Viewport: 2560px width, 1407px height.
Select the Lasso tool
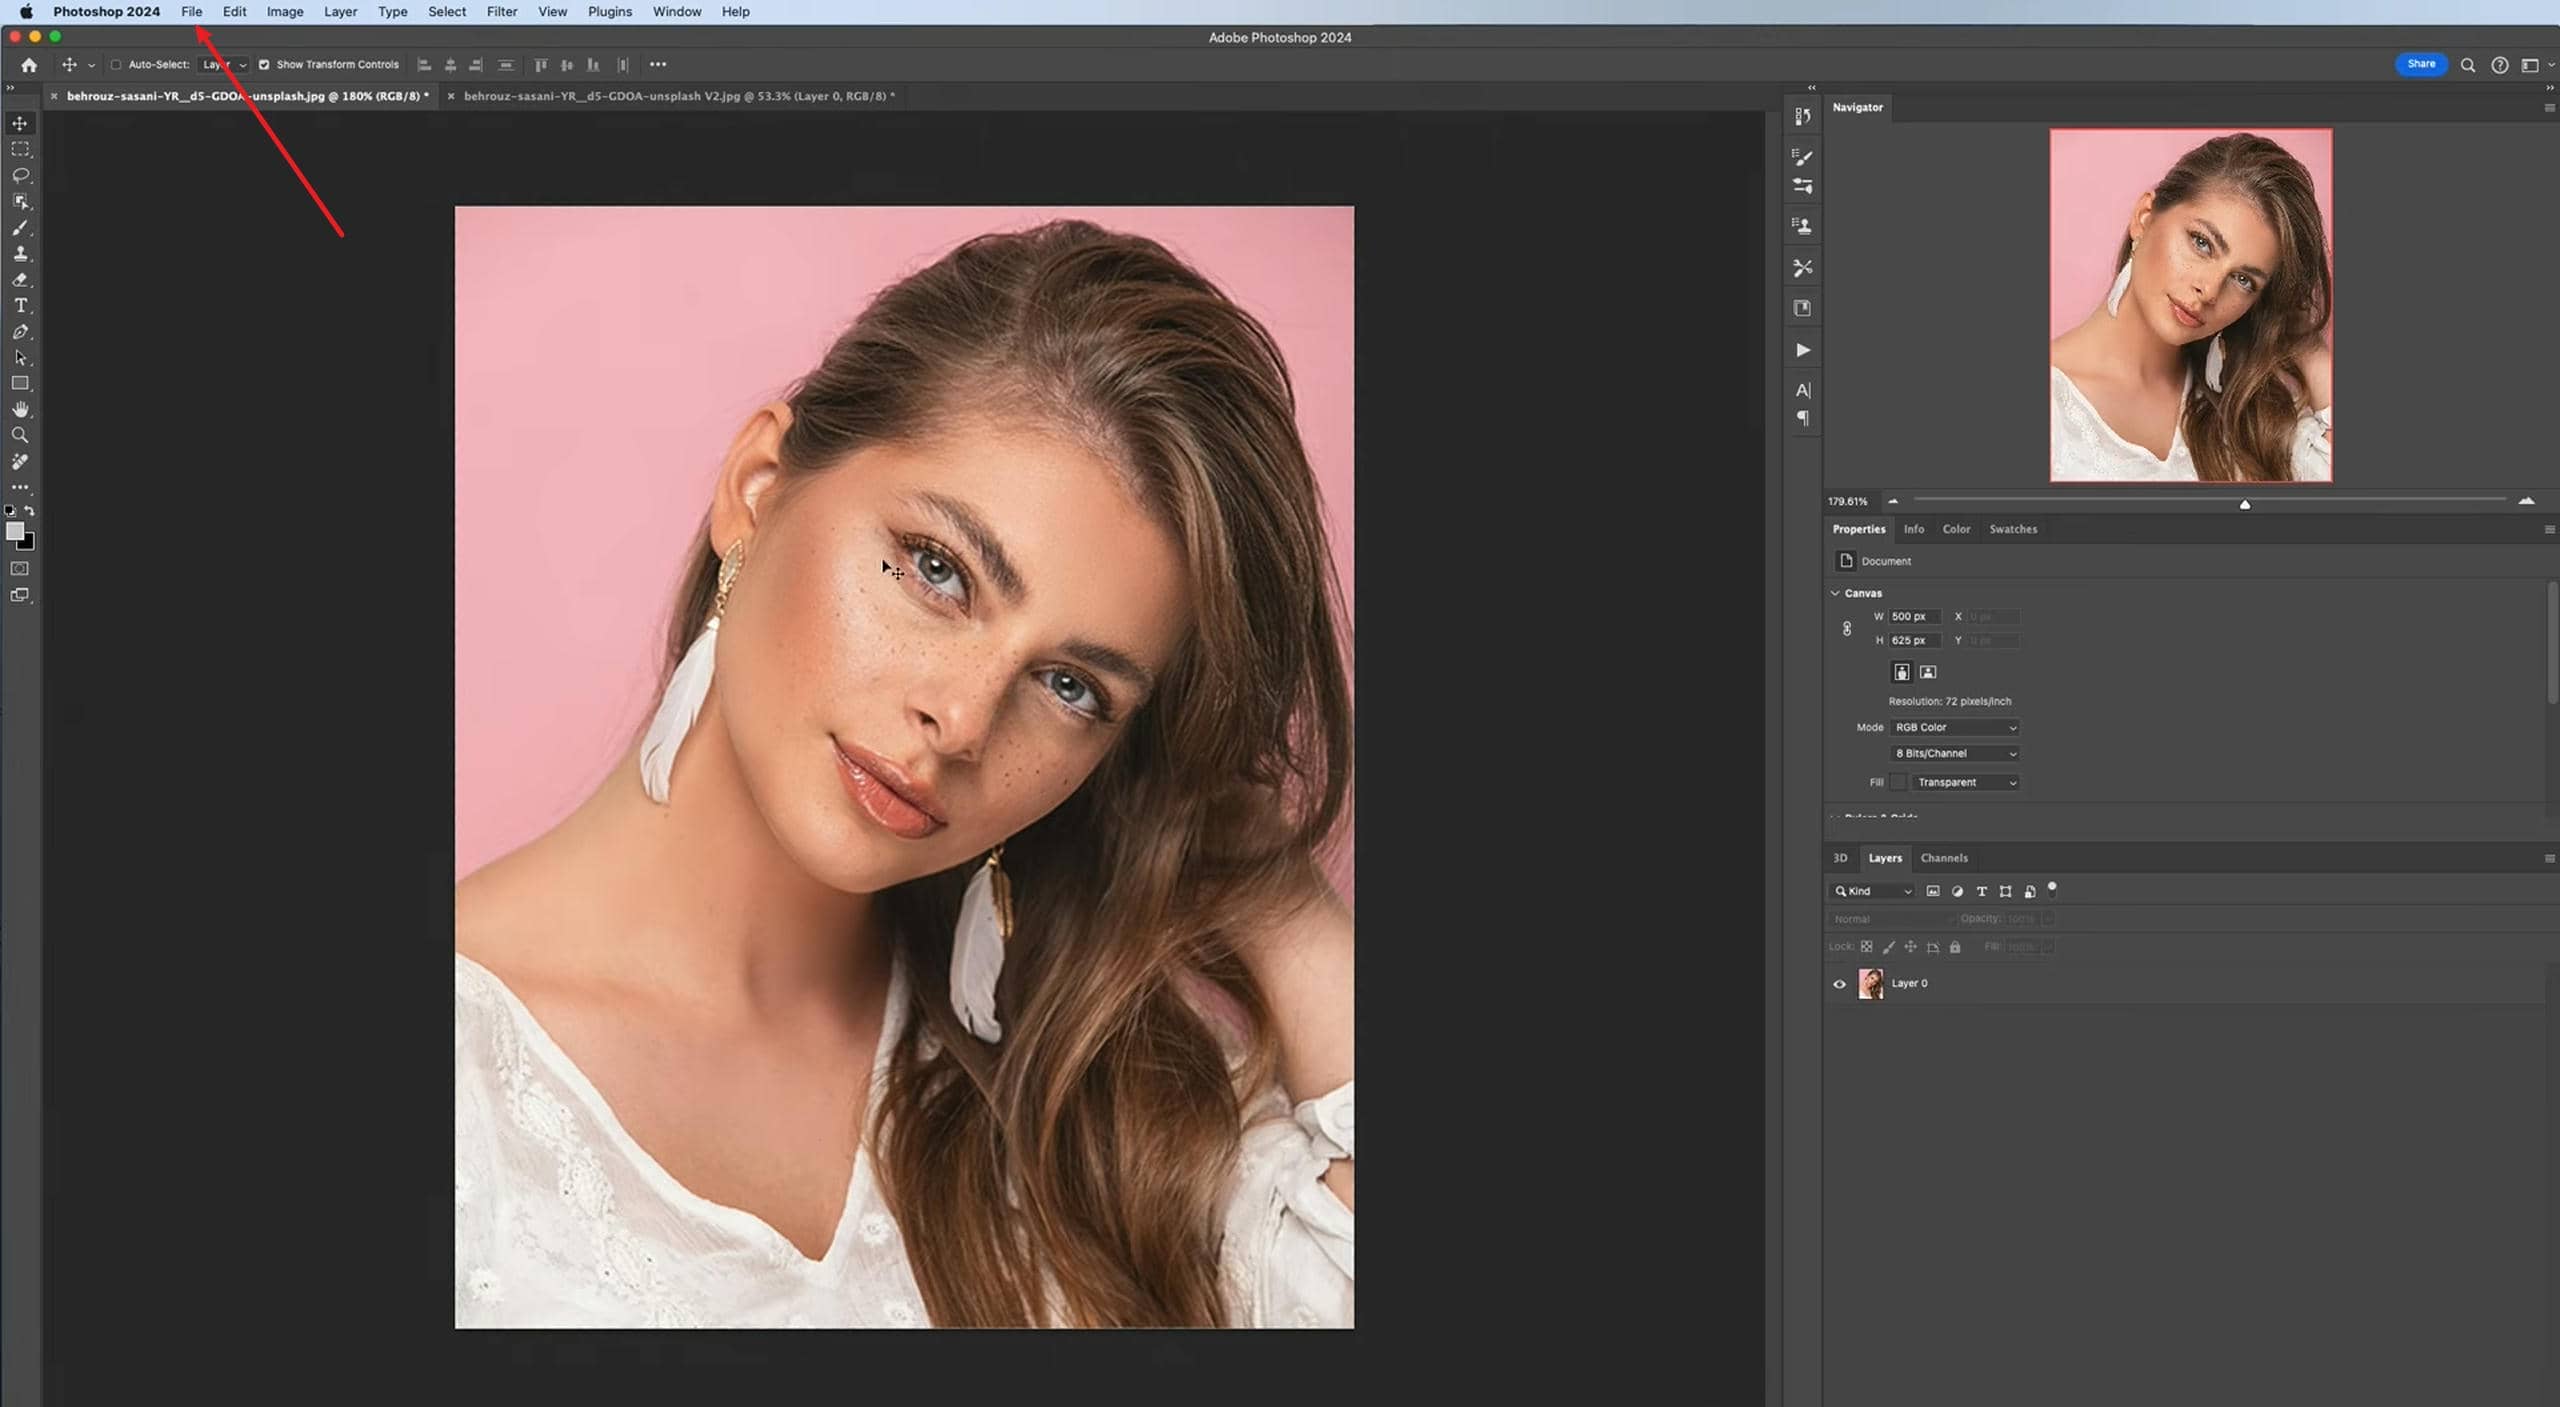tap(20, 175)
